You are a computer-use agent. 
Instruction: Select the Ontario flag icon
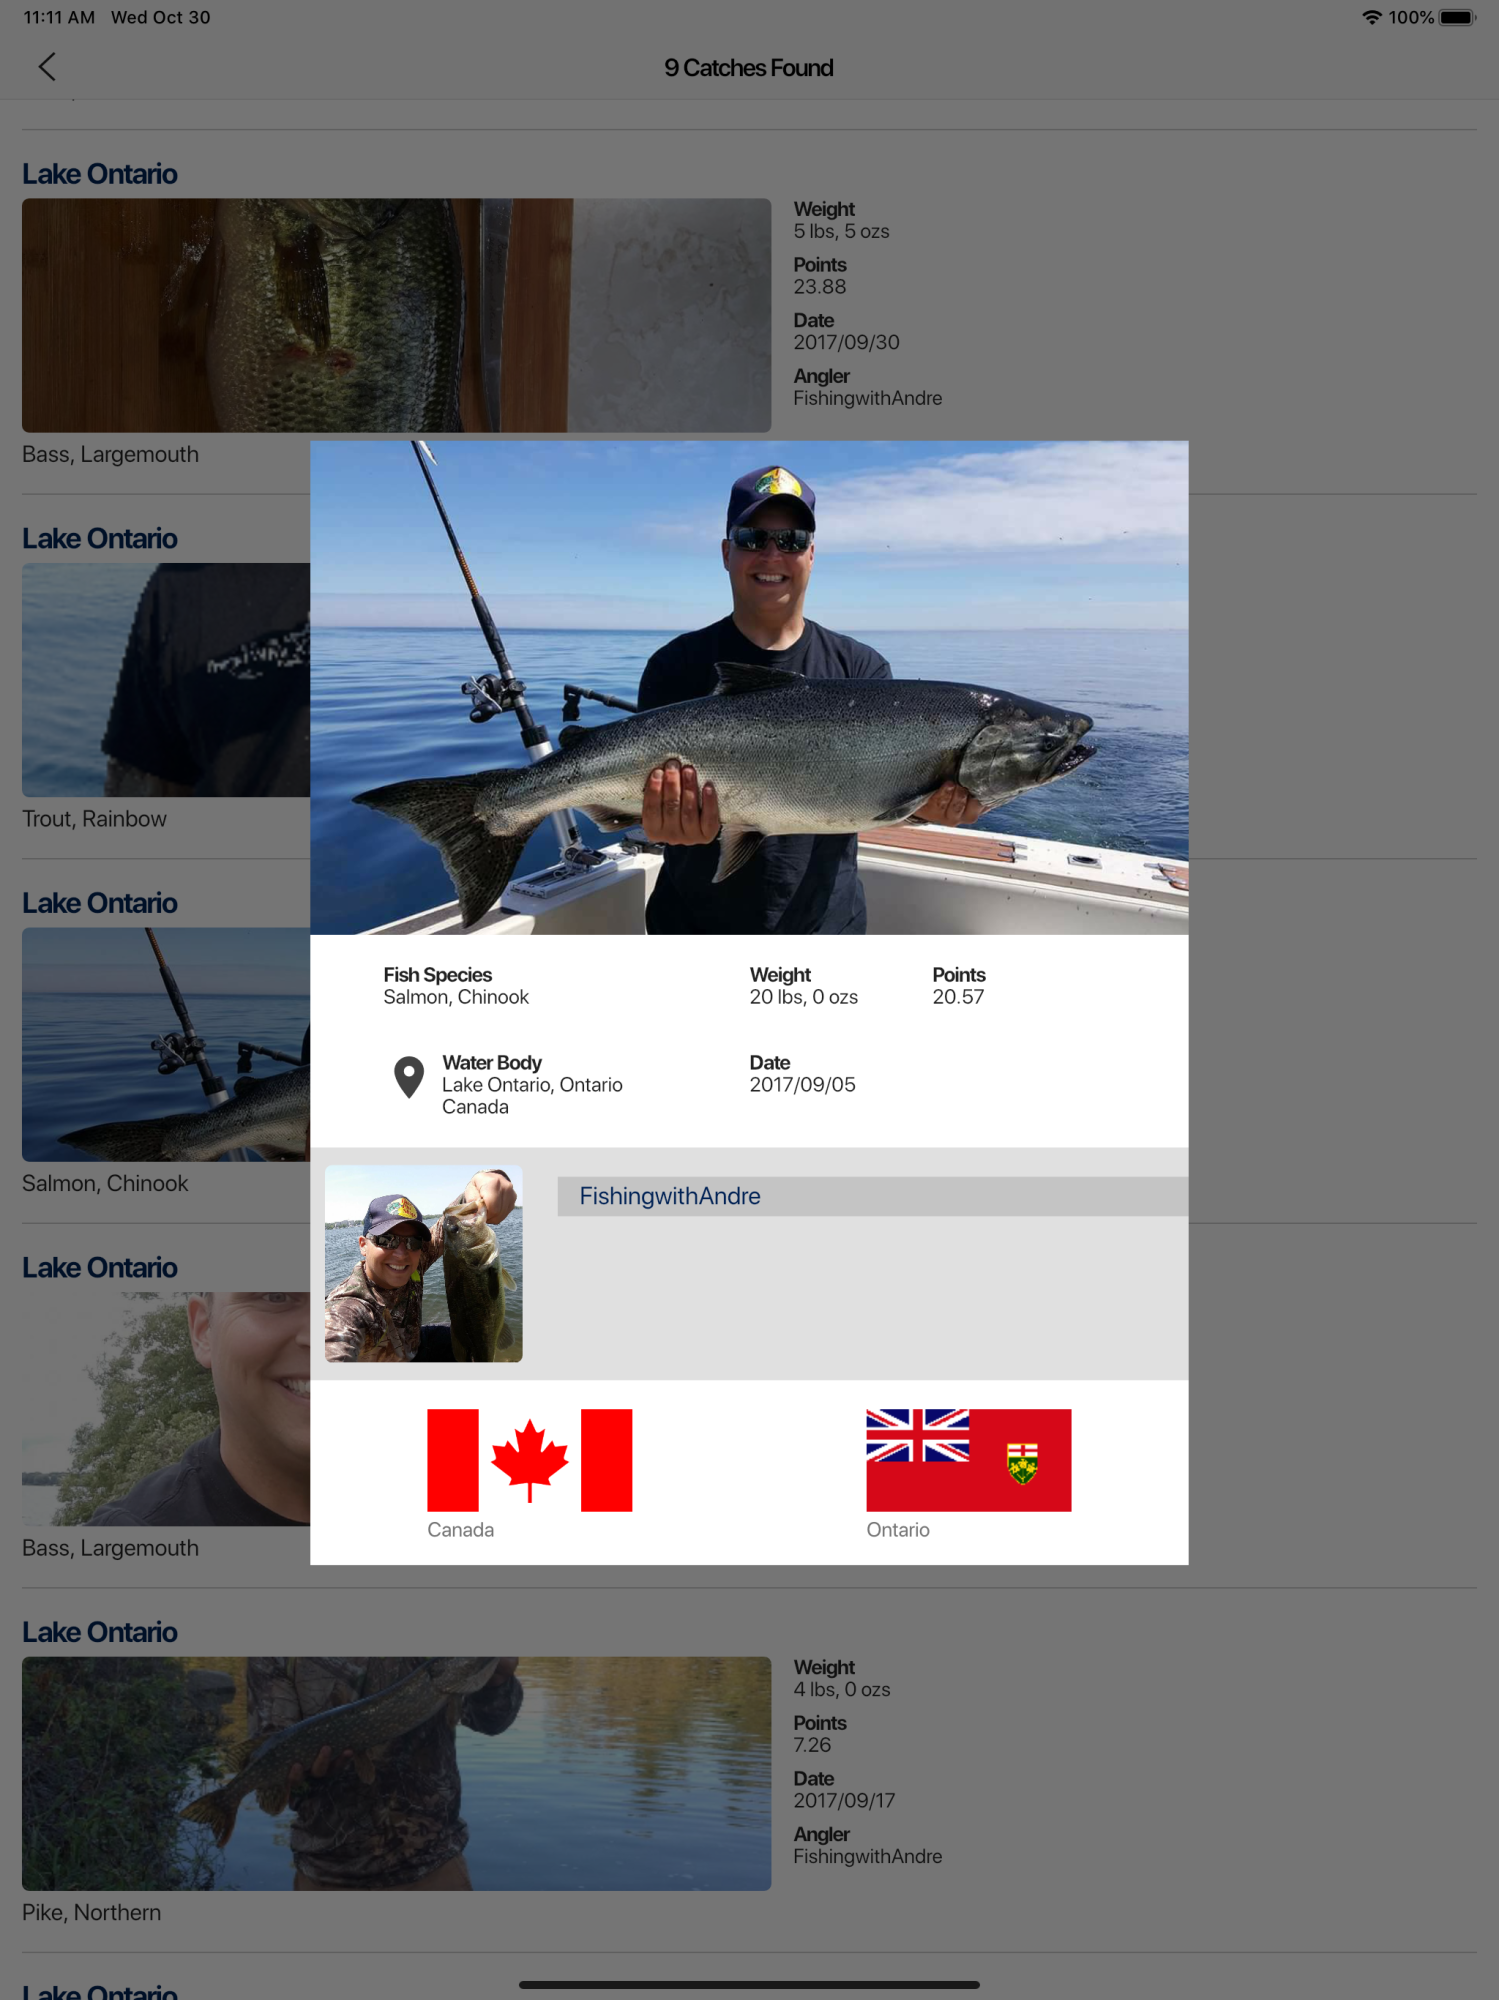tap(968, 1460)
